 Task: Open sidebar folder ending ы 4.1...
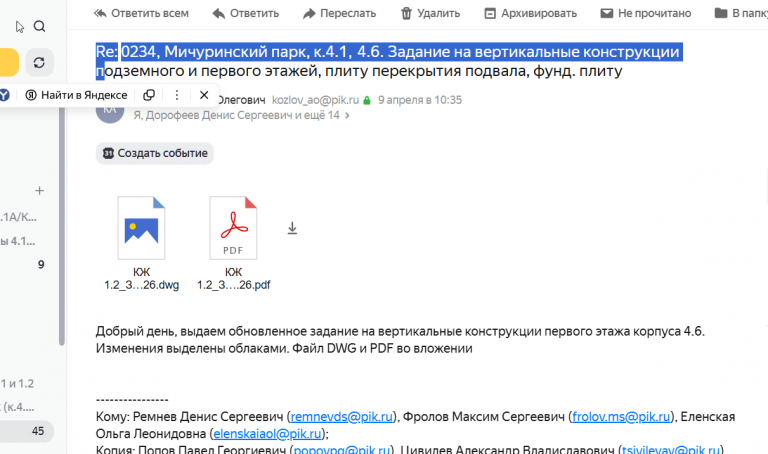tap(18, 241)
